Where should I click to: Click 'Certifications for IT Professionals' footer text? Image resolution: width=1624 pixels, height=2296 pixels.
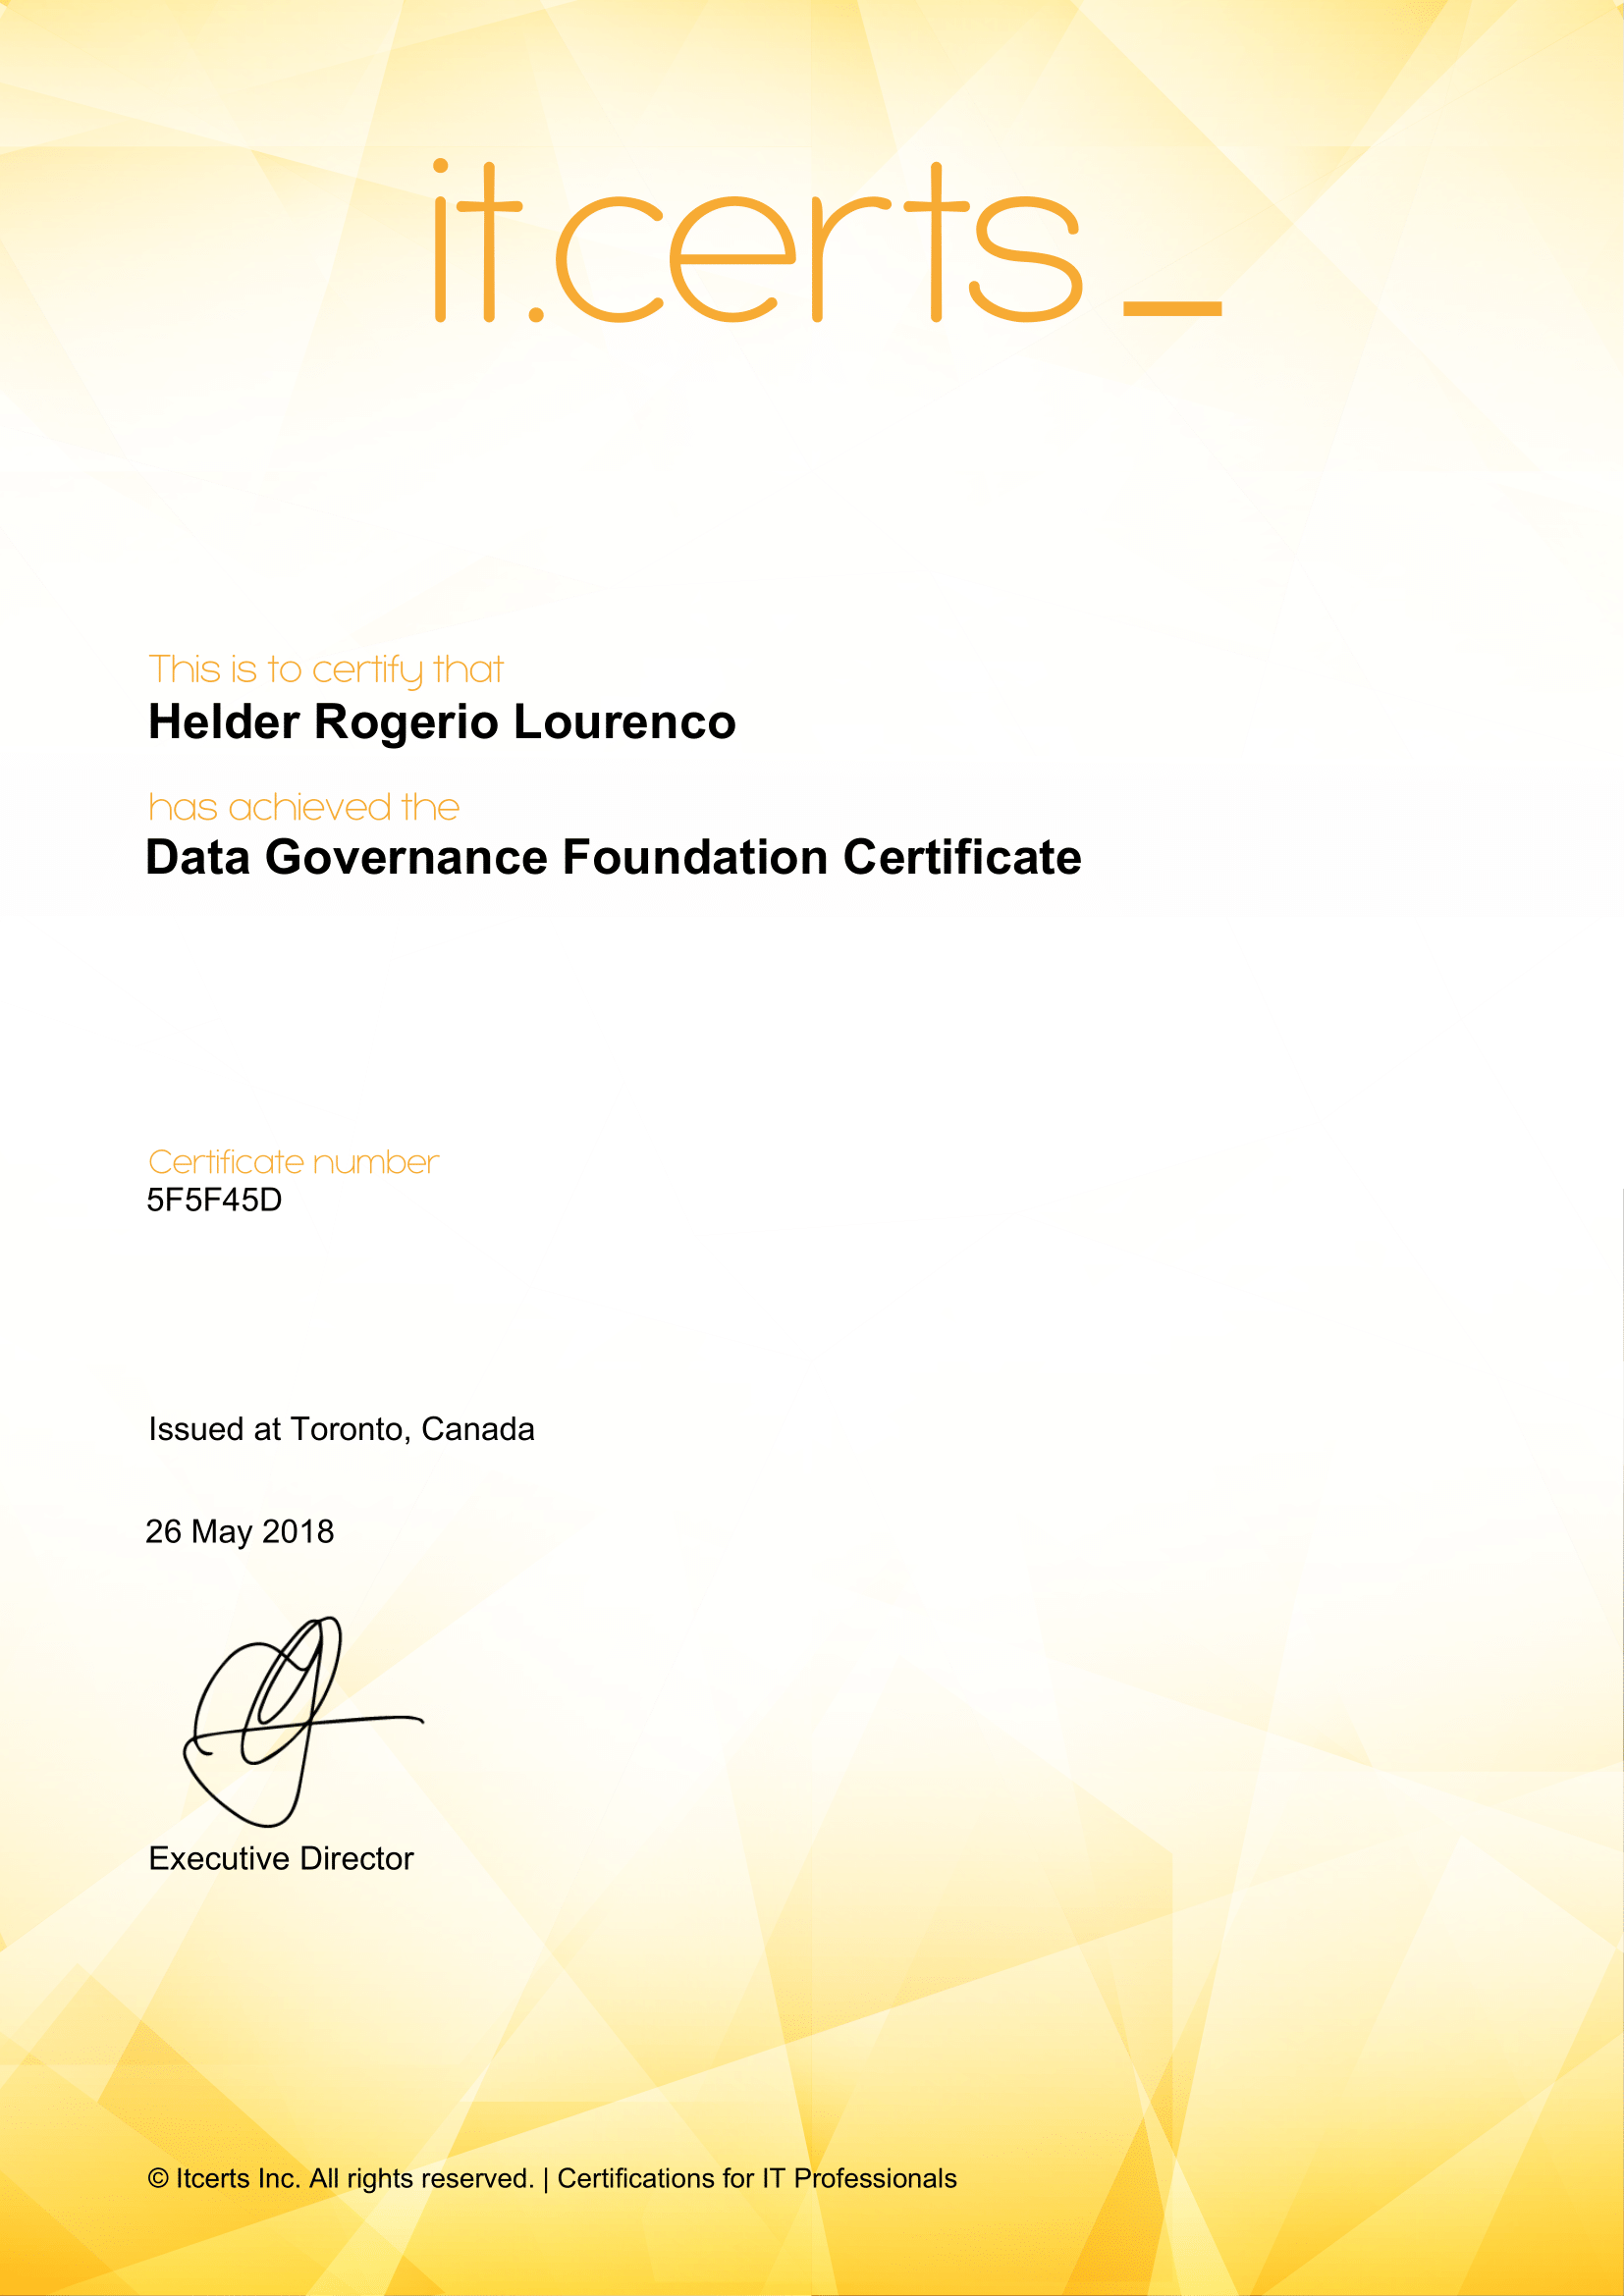coord(757,2178)
